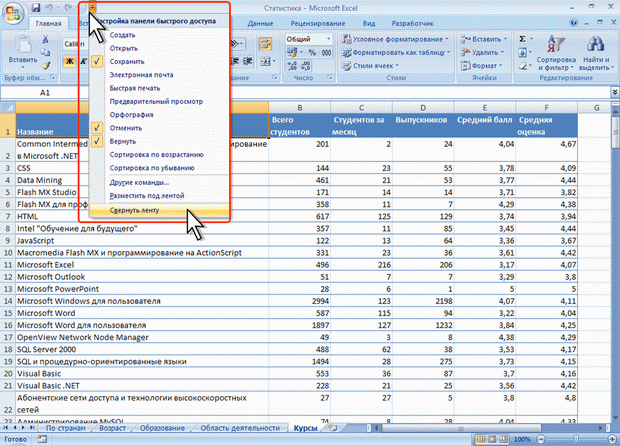Select the Format Painter brush
This screenshot has width=620, height=446.
click(x=45, y=65)
